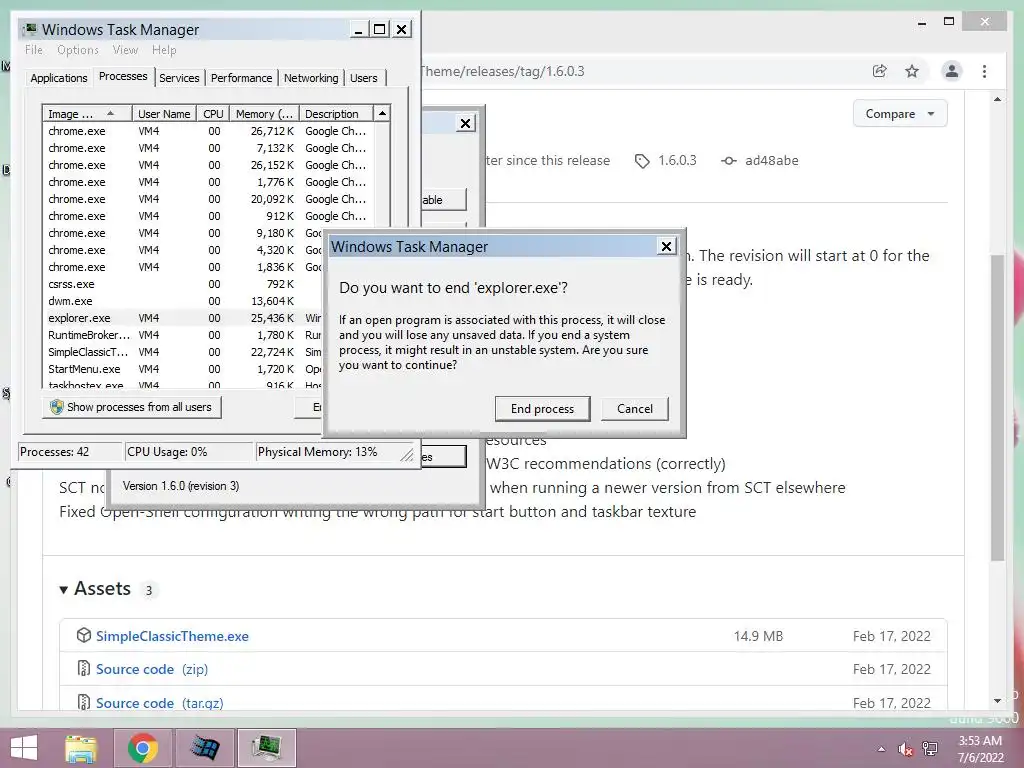
Task: Switch to Chrome on taskbar
Action: point(142,748)
